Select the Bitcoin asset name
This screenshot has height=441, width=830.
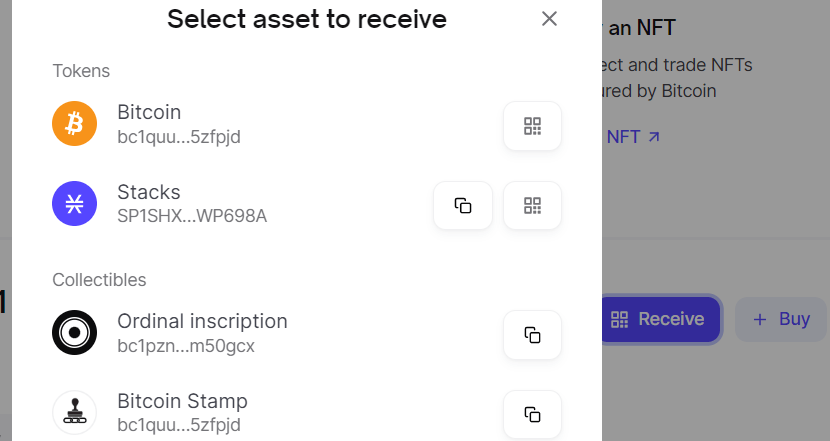(x=149, y=112)
